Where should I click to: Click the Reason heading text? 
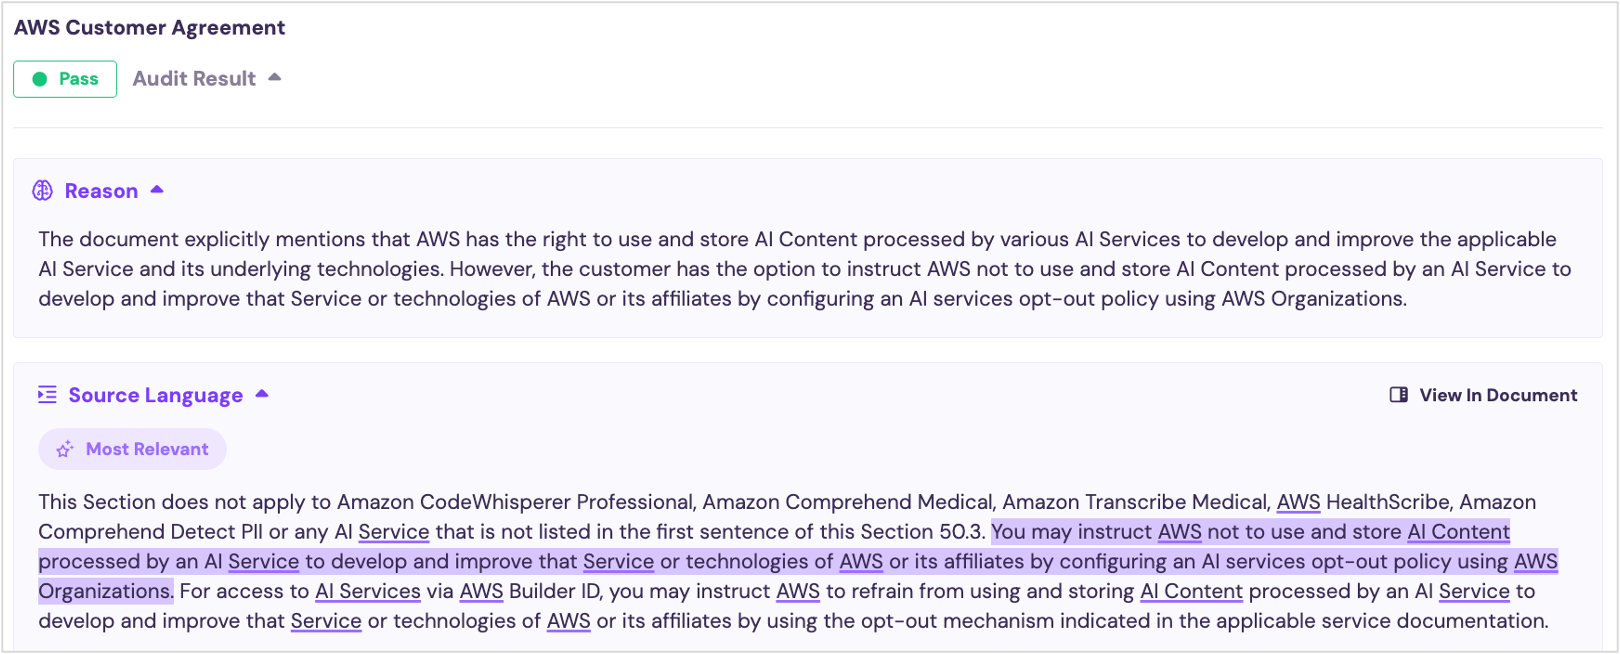tap(101, 191)
